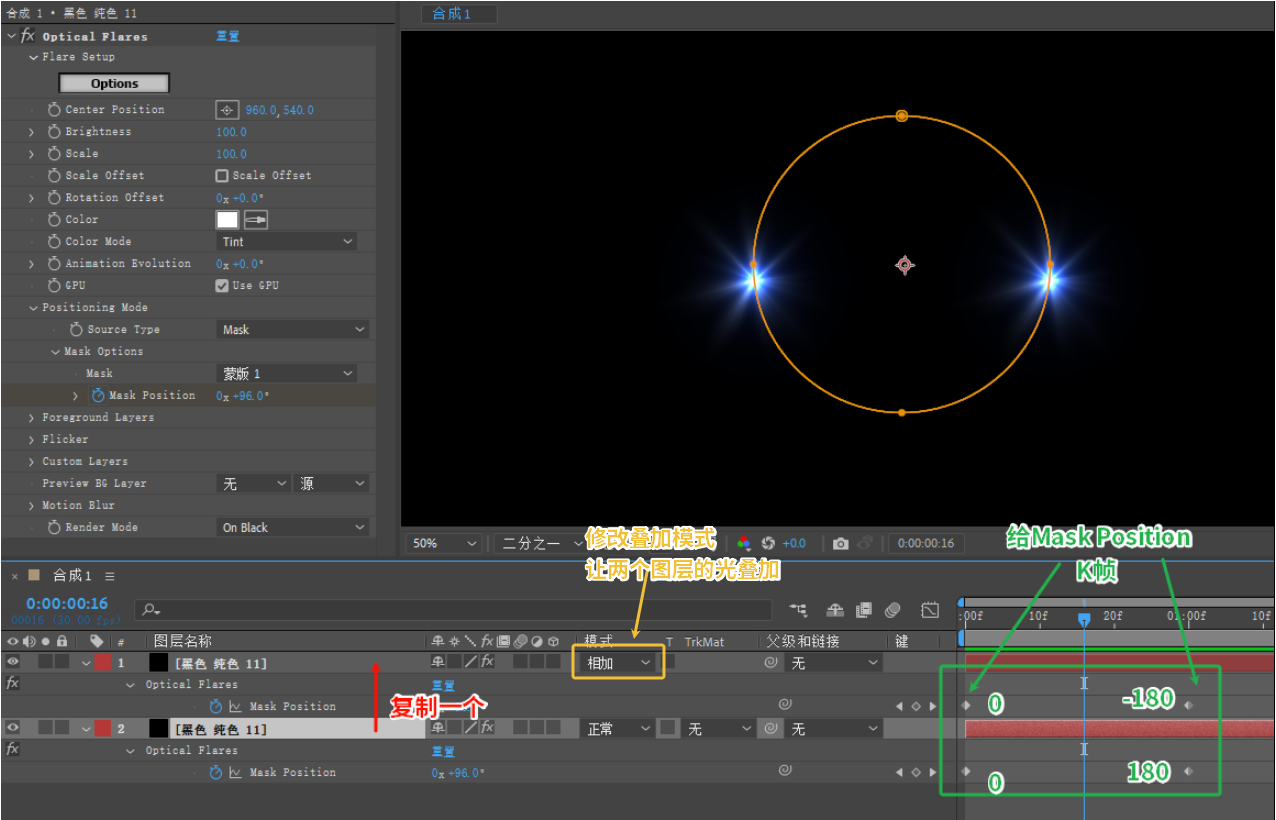Take a snapshot with the camera icon

841,543
